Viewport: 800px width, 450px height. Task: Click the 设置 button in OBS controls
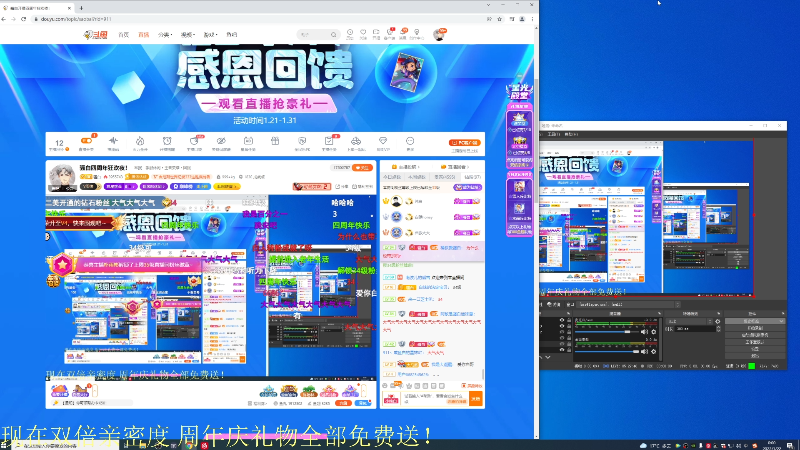(x=755, y=349)
